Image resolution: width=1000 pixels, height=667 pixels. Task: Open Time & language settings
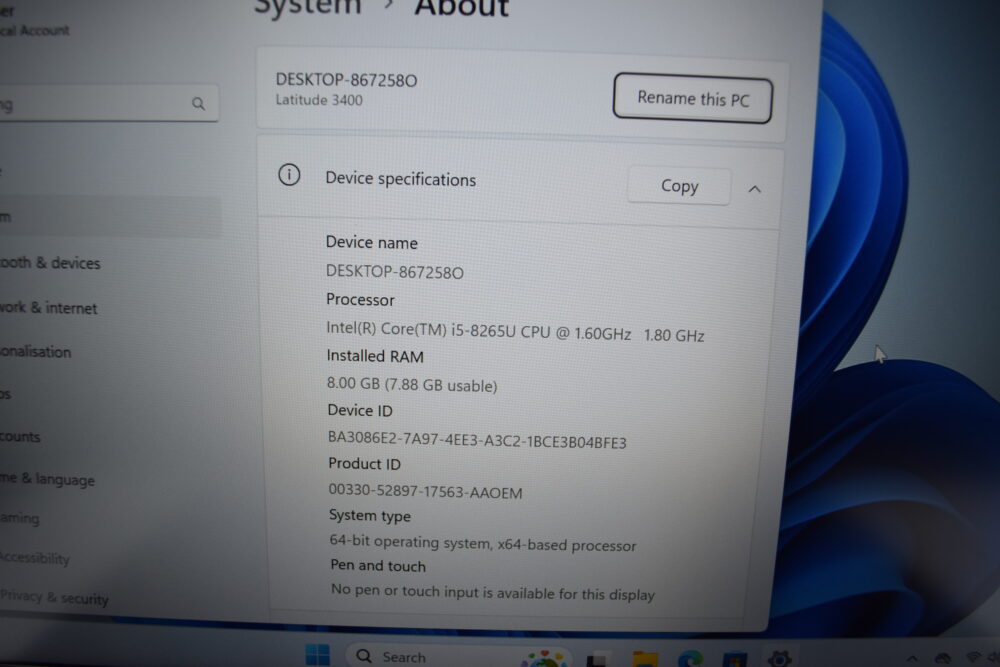(x=48, y=479)
